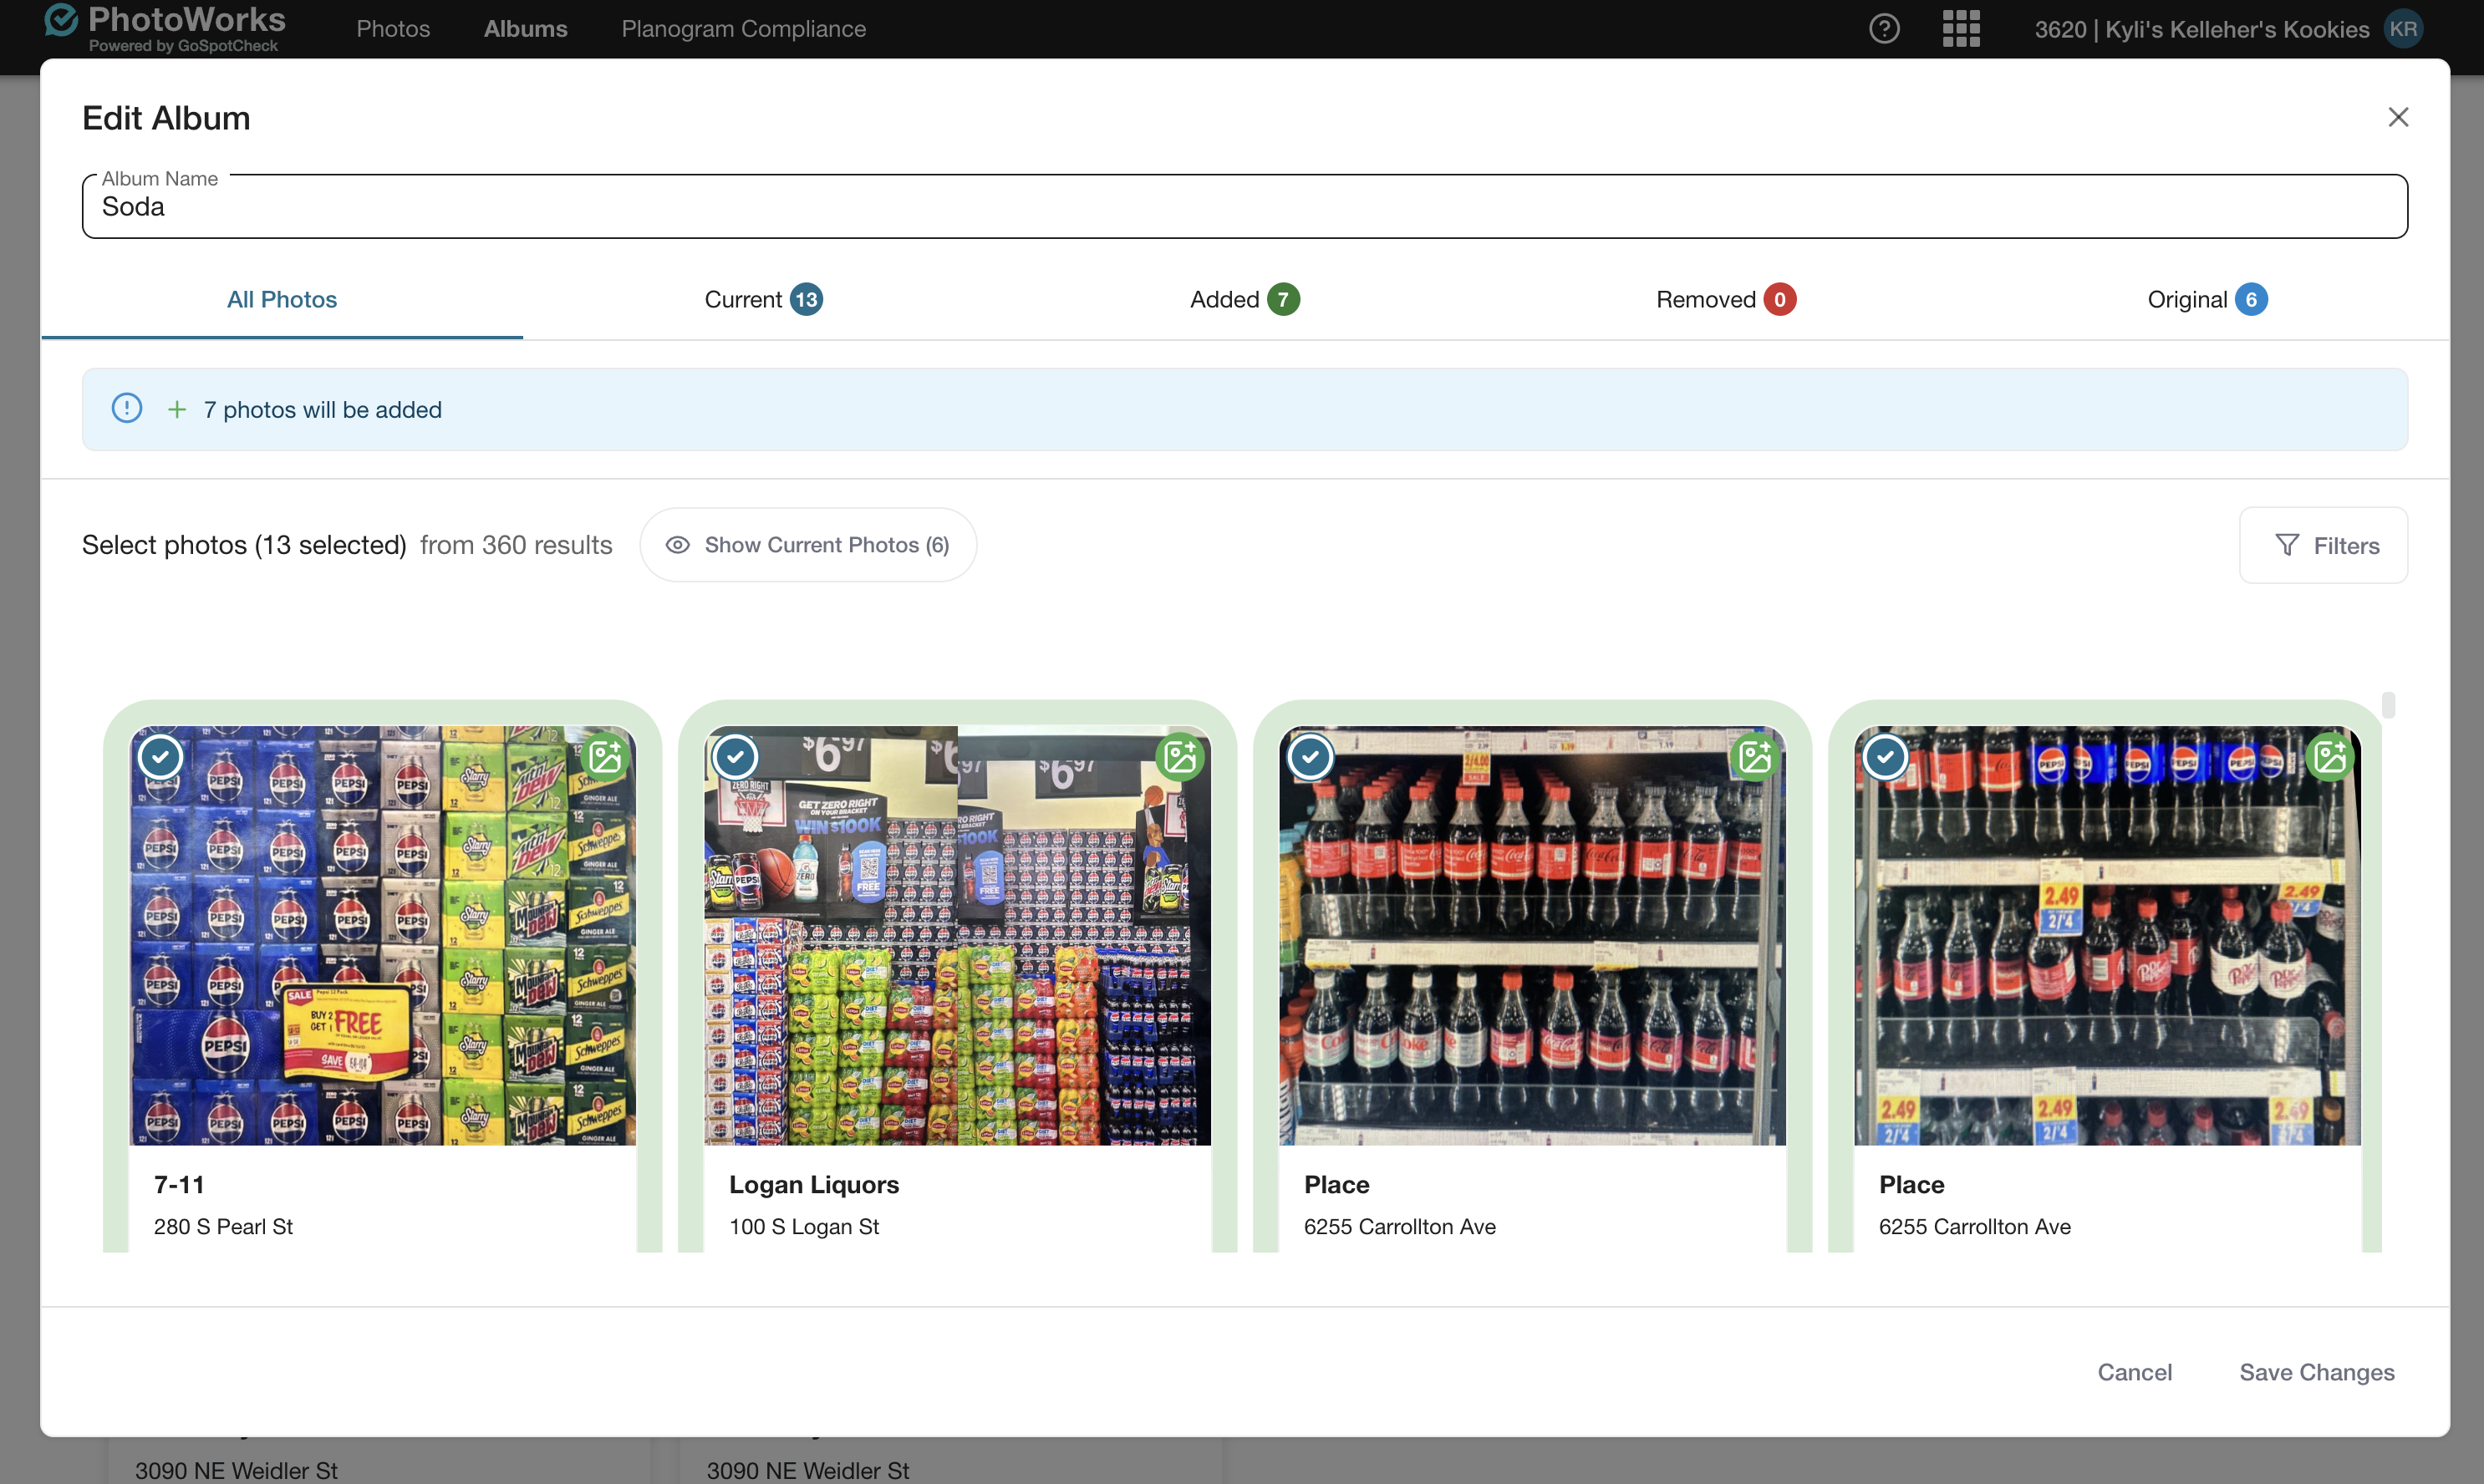Click the PhotoWorks logo

tap(165, 28)
